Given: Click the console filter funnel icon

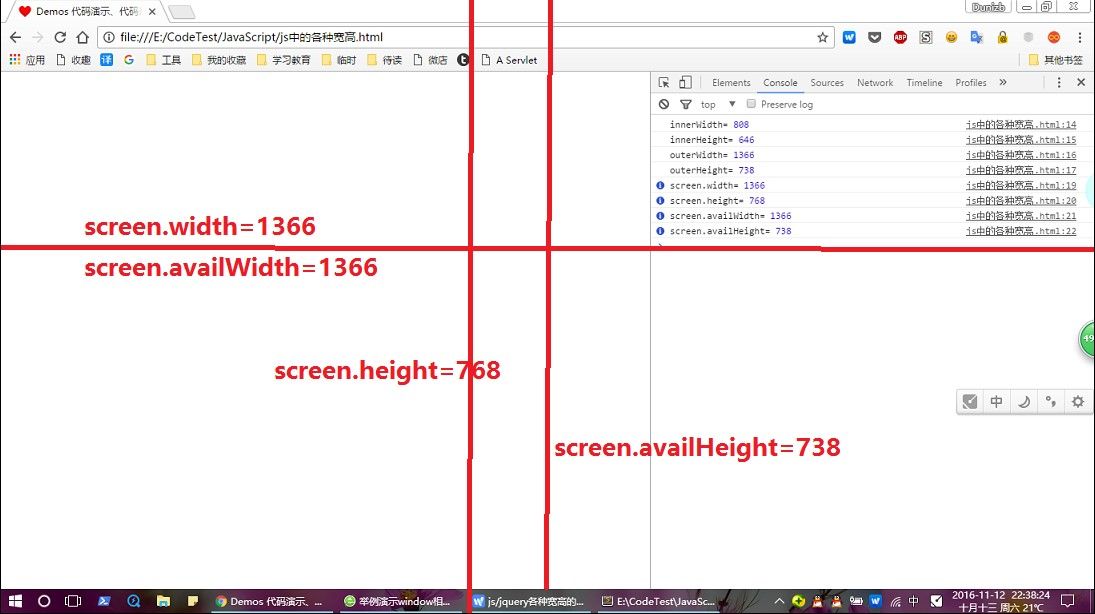Looking at the screenshot, I should click(x=685, y=104).
